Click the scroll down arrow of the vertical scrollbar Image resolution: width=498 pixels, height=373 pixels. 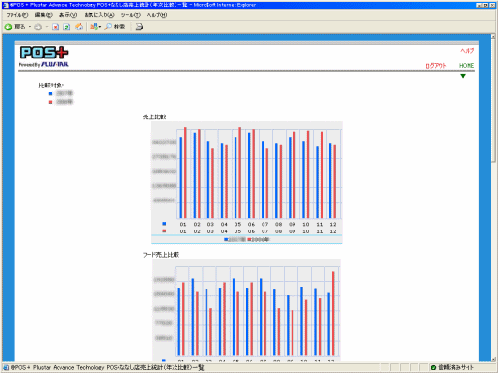493,359
